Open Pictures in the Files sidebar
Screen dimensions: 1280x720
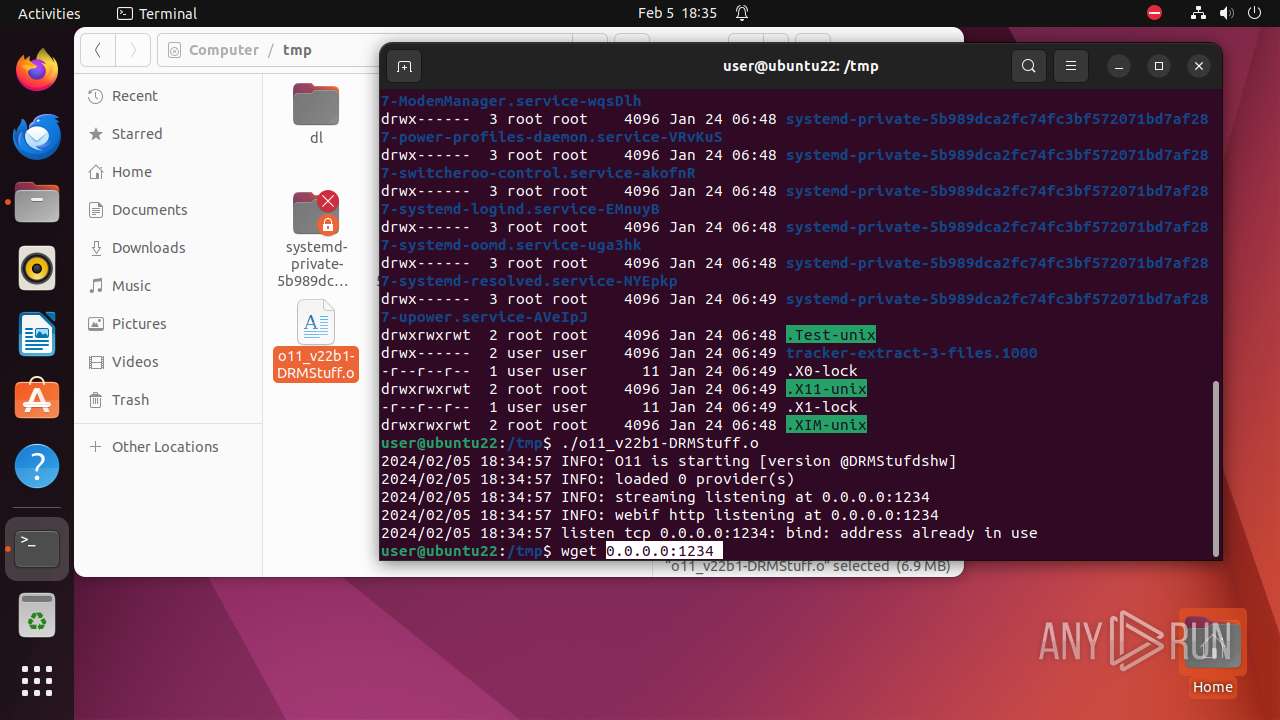pyautogui.click(x=168, y=324)
